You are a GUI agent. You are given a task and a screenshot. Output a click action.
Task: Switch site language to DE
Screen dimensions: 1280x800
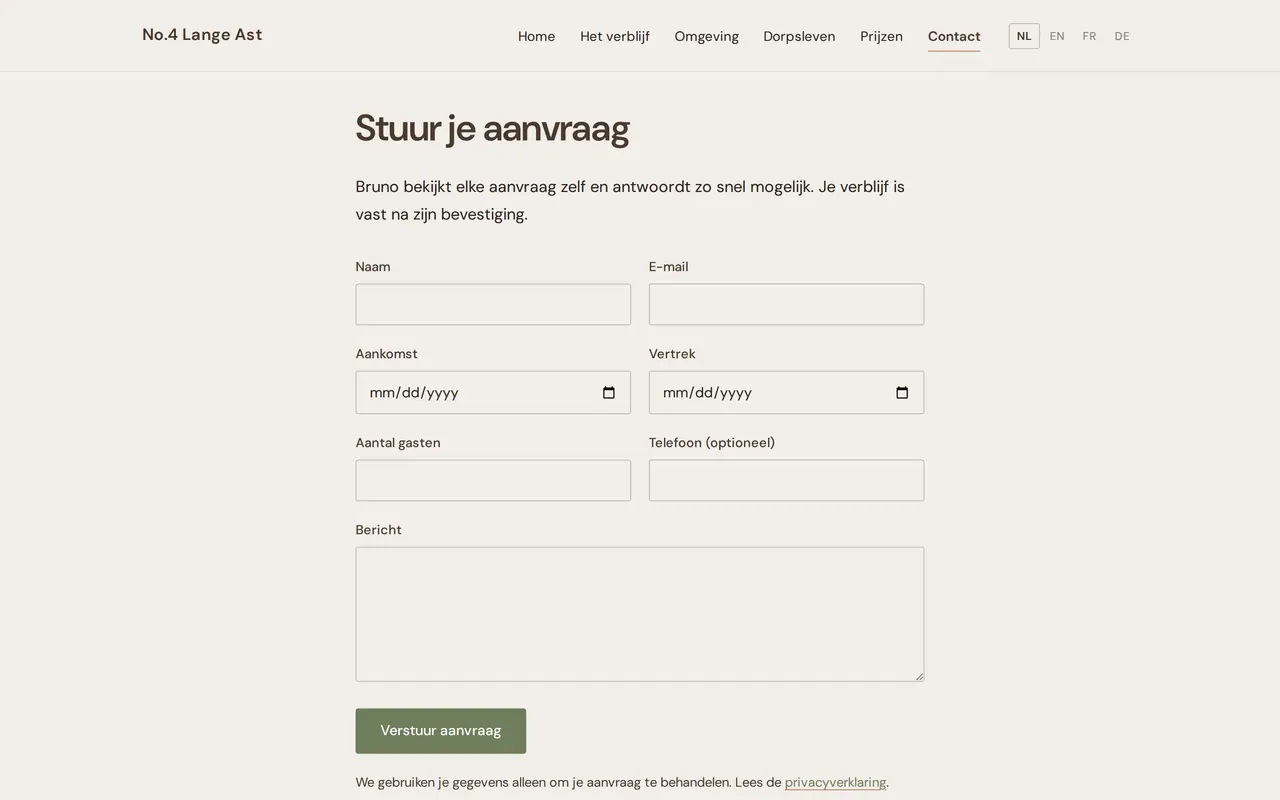(x=1122, y=36)
